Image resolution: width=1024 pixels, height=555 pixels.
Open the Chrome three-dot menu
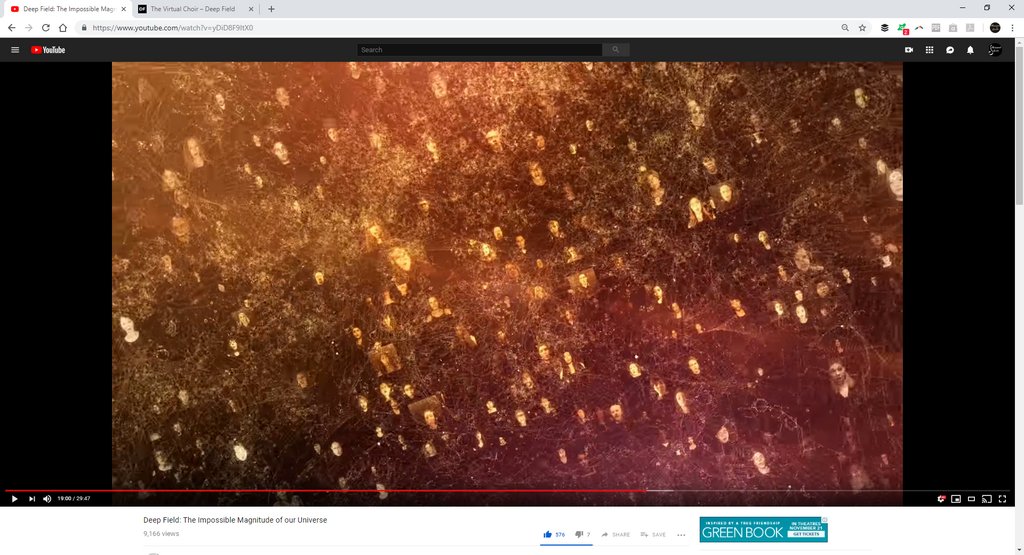(x=1013, y=27)
